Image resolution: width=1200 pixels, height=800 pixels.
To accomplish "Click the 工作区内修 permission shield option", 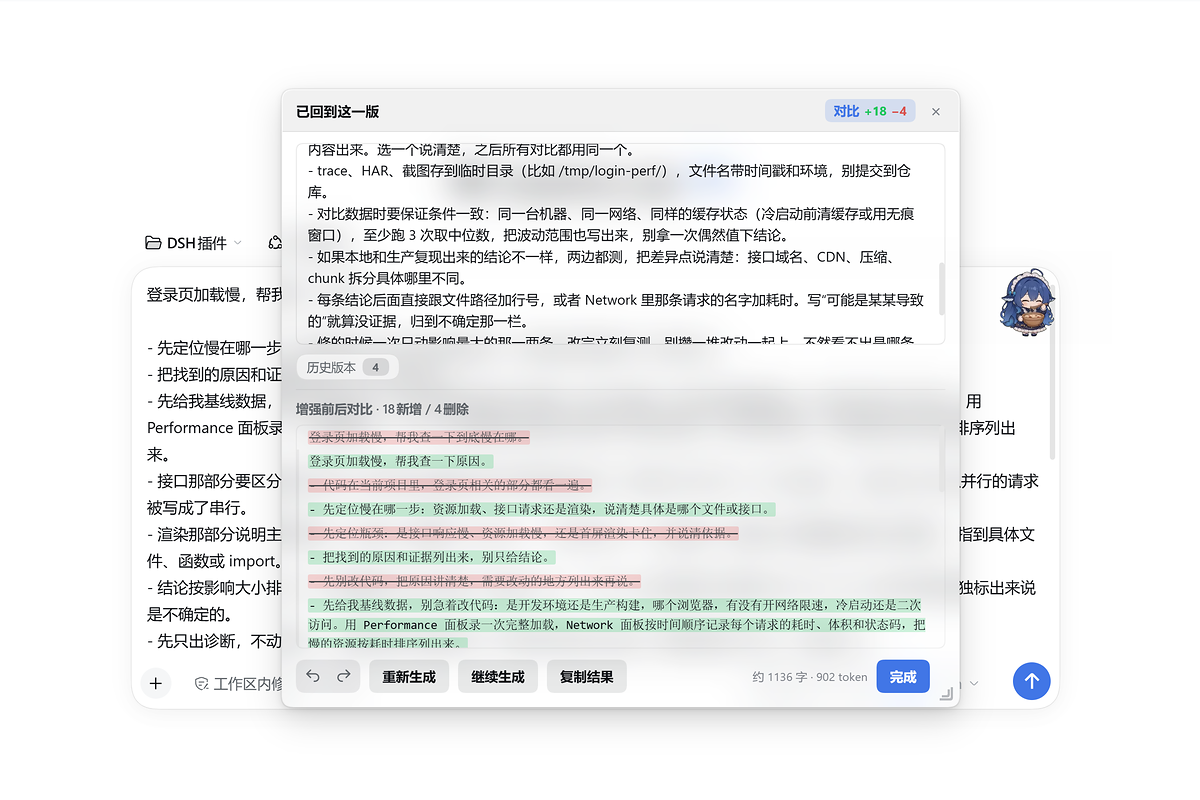I will coord(238,684).
